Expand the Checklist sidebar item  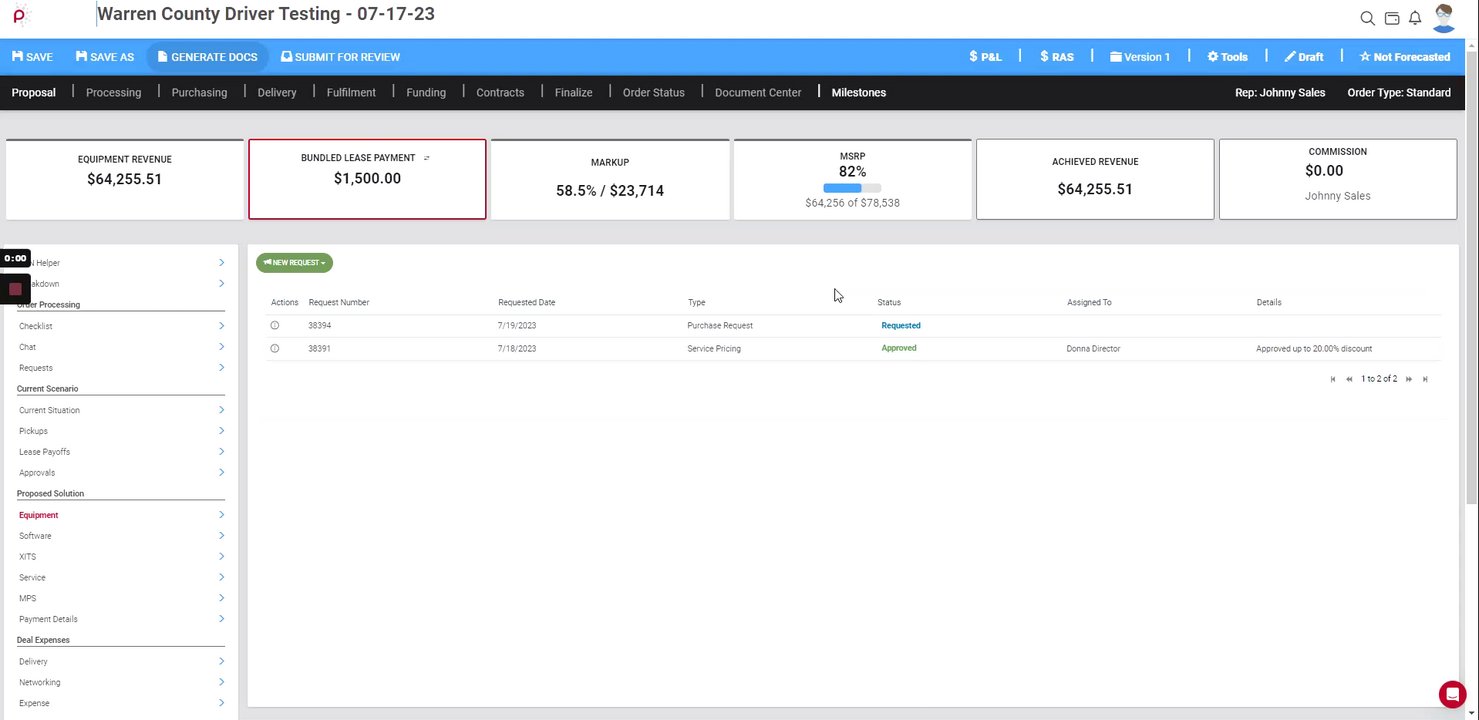click(x=221, y=326)
